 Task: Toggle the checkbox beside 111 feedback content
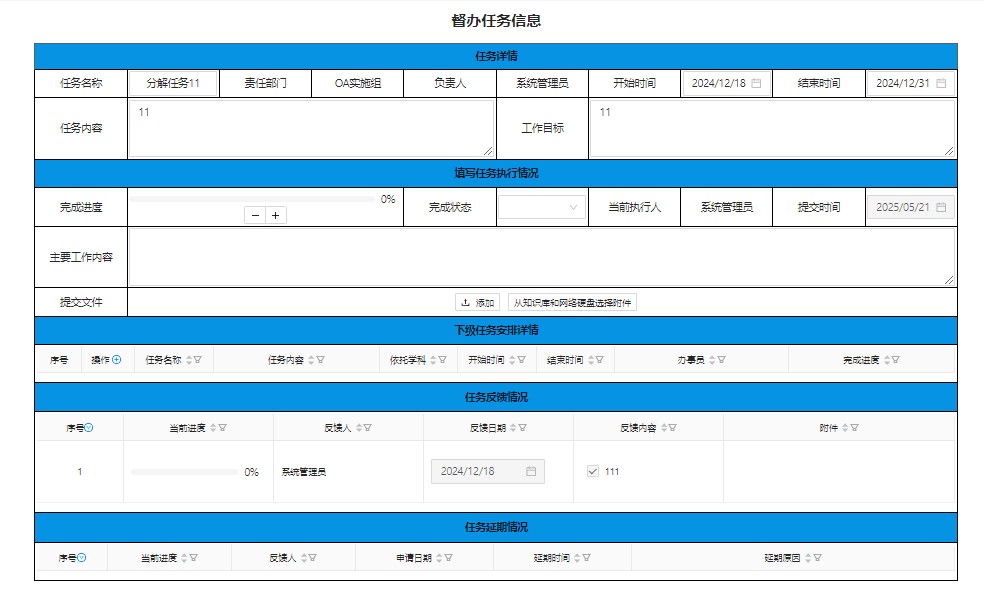coord(593,471)
